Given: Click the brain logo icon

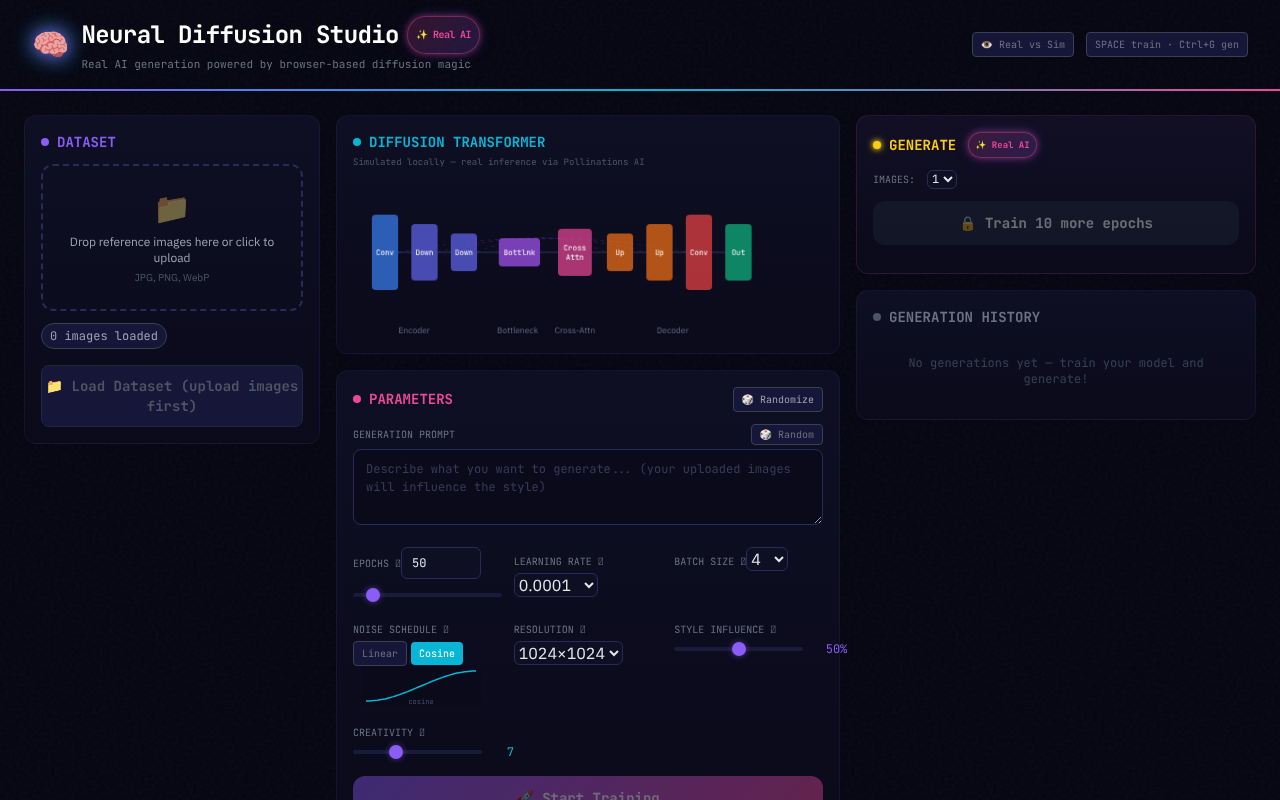Looking at the screenshot, I should (48, 44).
